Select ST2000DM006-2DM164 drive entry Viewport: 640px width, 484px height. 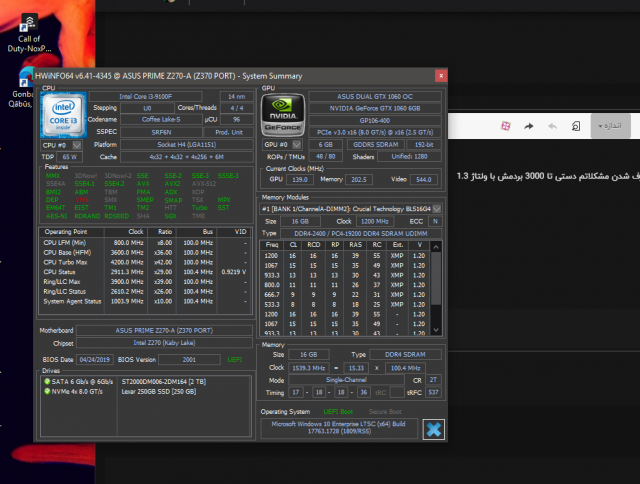click(x=164, y=382)
